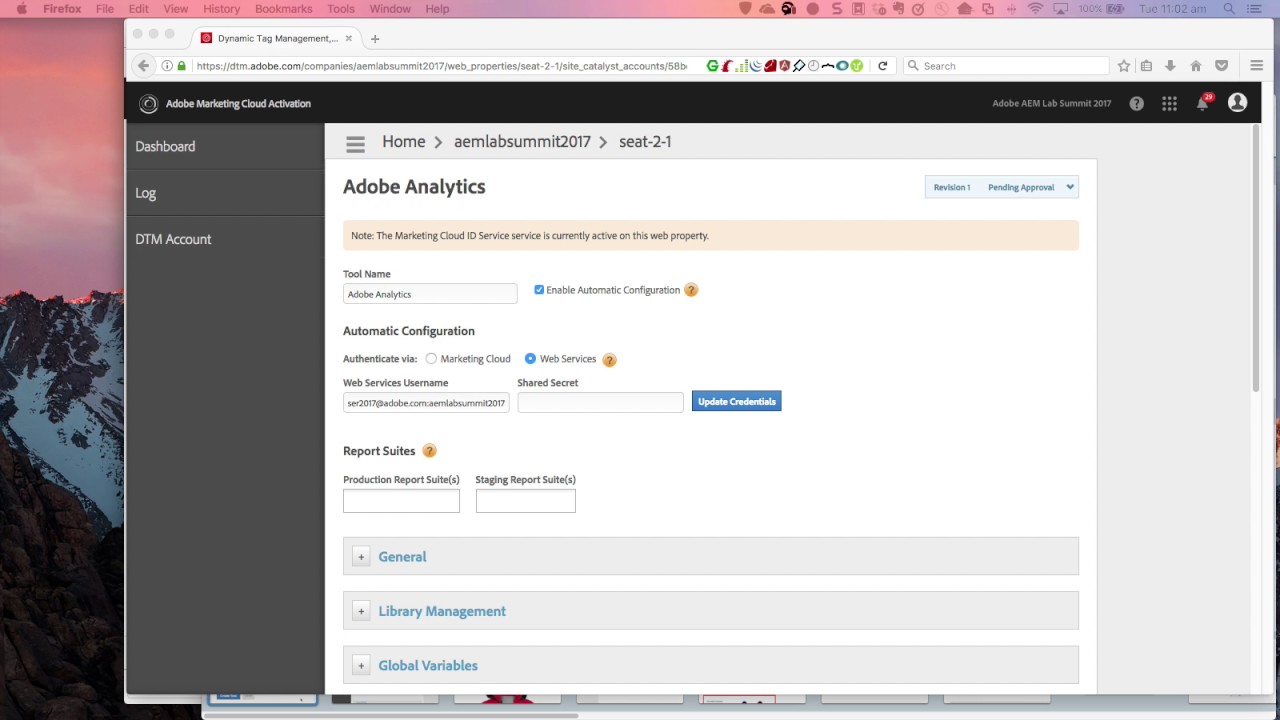Go back with Firefox back arrow
Screen dimensions: 1280x720
click(x=143, y=66)
